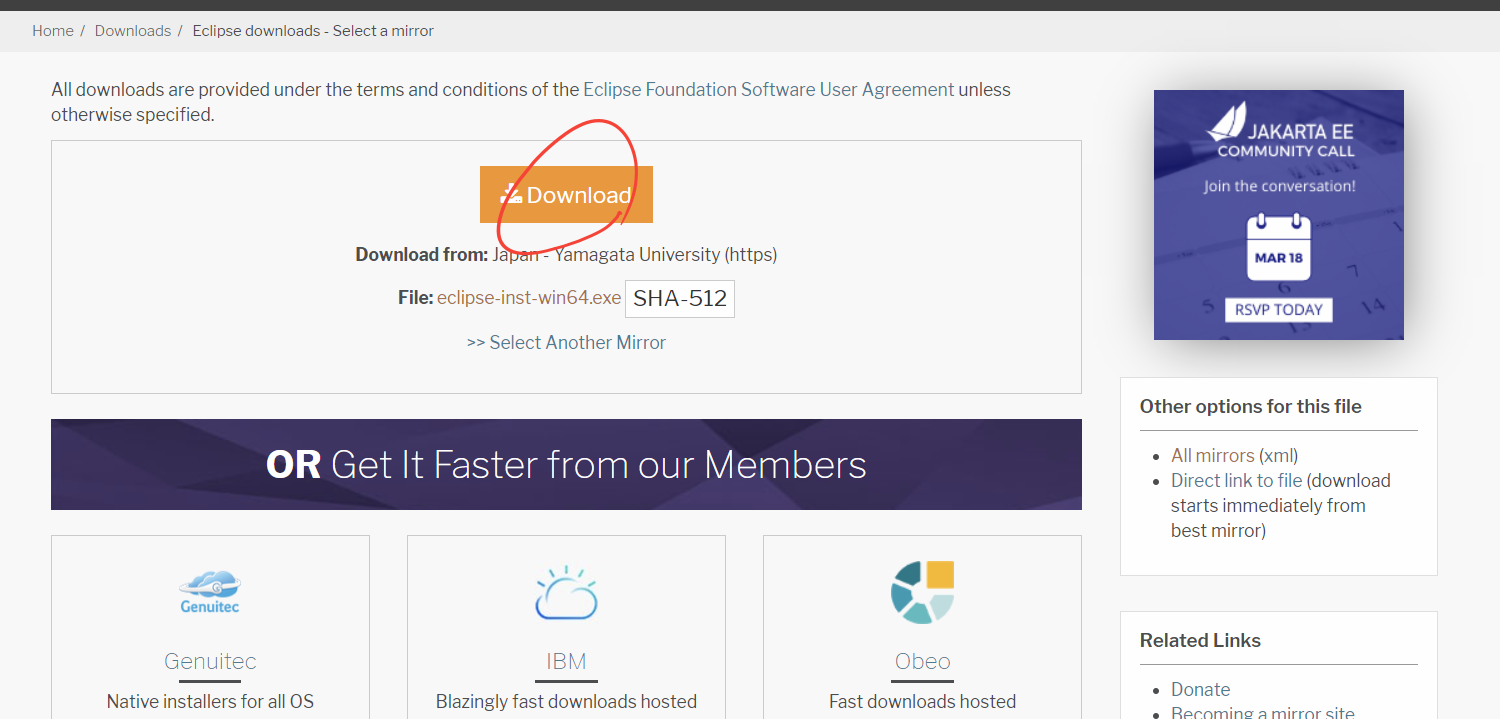The image size is (1500, 719).
Task: Go to the Downloads breadcrumb
Action: (133, 31)
